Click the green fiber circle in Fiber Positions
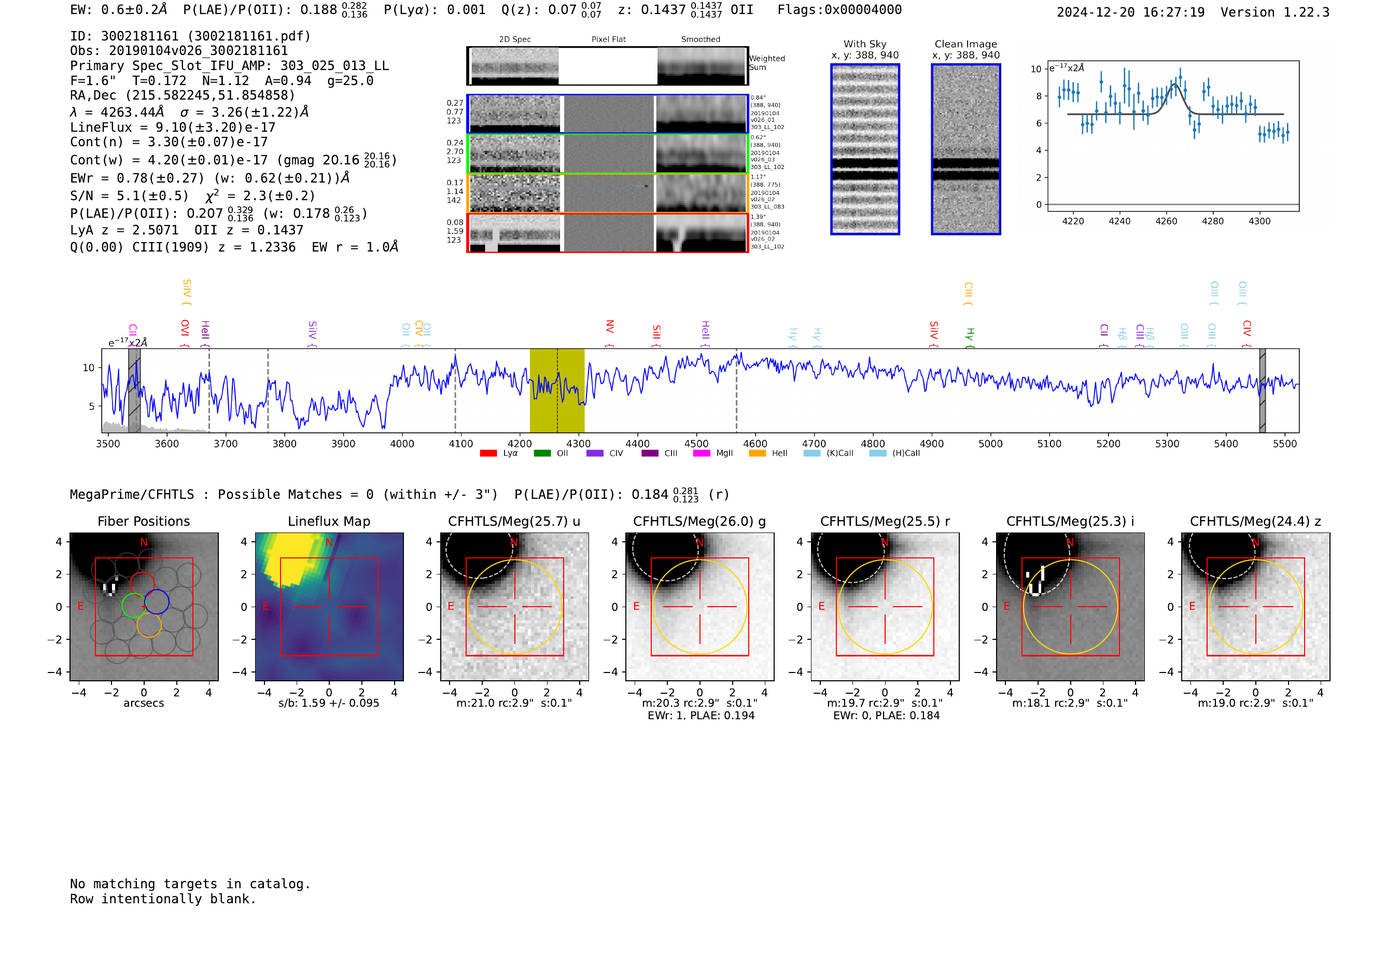1400x953 pixels. coord(133,605)
